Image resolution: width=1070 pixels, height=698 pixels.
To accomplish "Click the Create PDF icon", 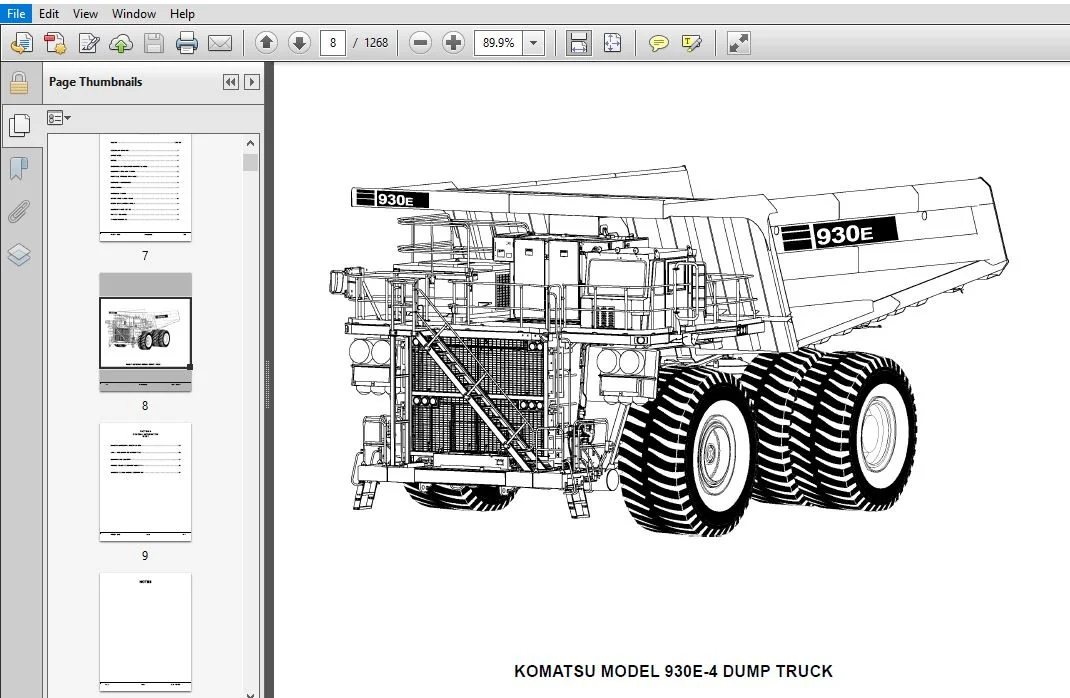I will click(55, 43).
